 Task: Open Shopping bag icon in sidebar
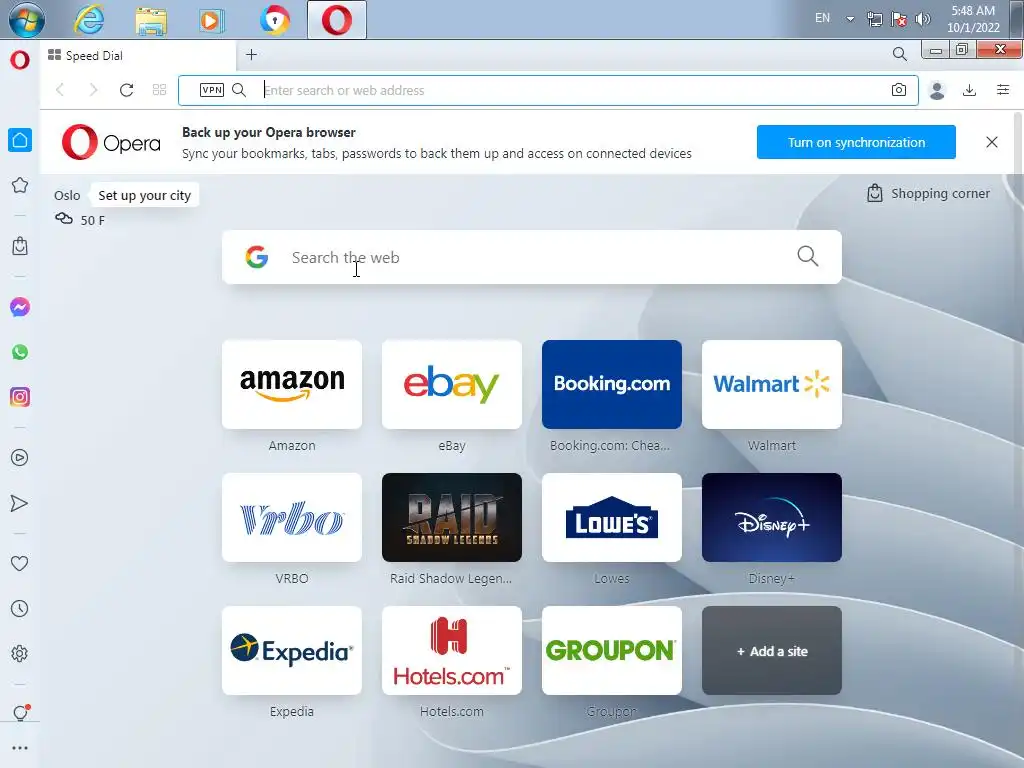point(20,246)
